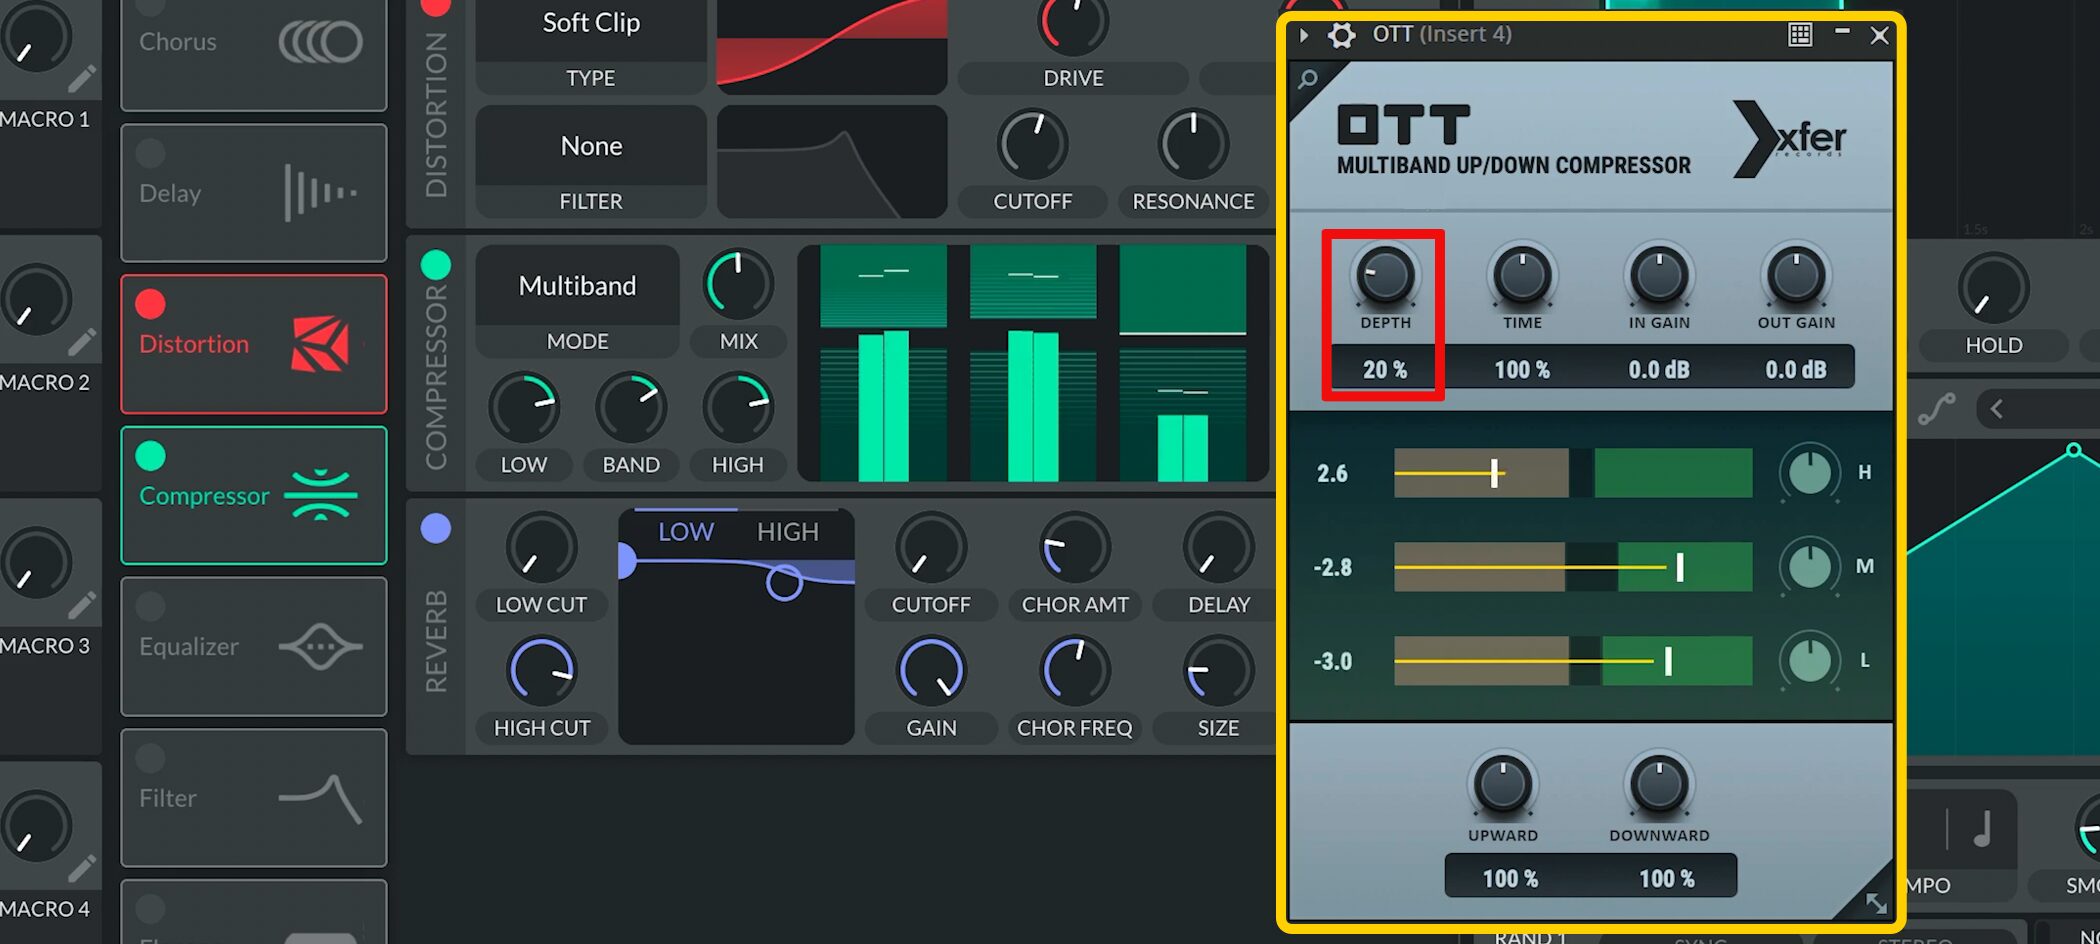
Task: Toggle the Distortion module power button
Action: point(151,304)
